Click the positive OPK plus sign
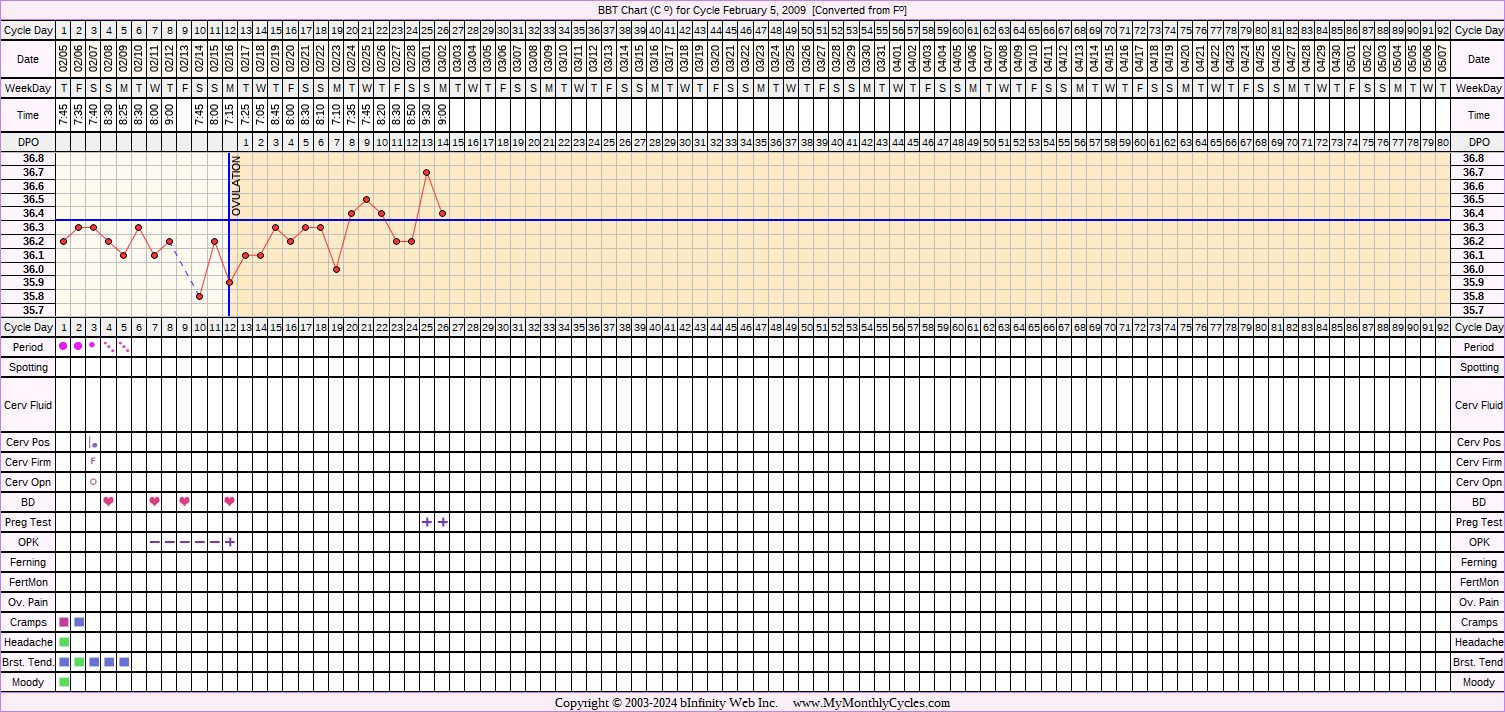Screen dimensions: 1505x712 click(x=230, y=542)
